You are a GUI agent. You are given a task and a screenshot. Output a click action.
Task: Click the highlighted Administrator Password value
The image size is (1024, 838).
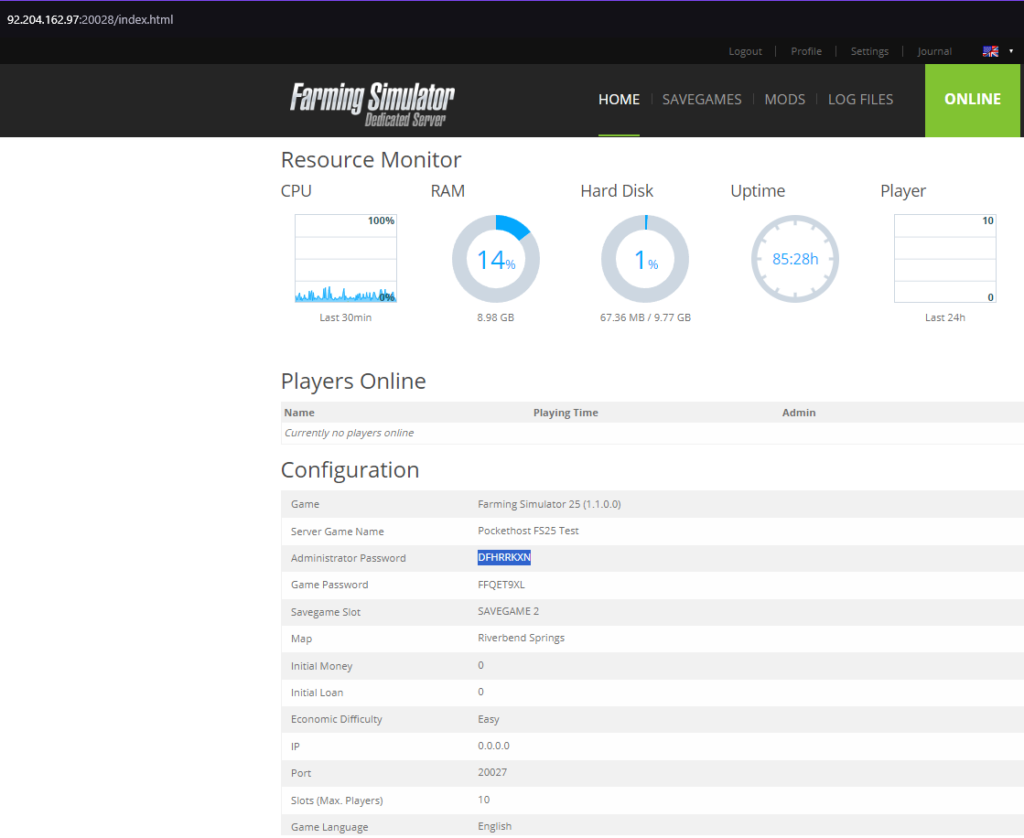coord(504,558)
